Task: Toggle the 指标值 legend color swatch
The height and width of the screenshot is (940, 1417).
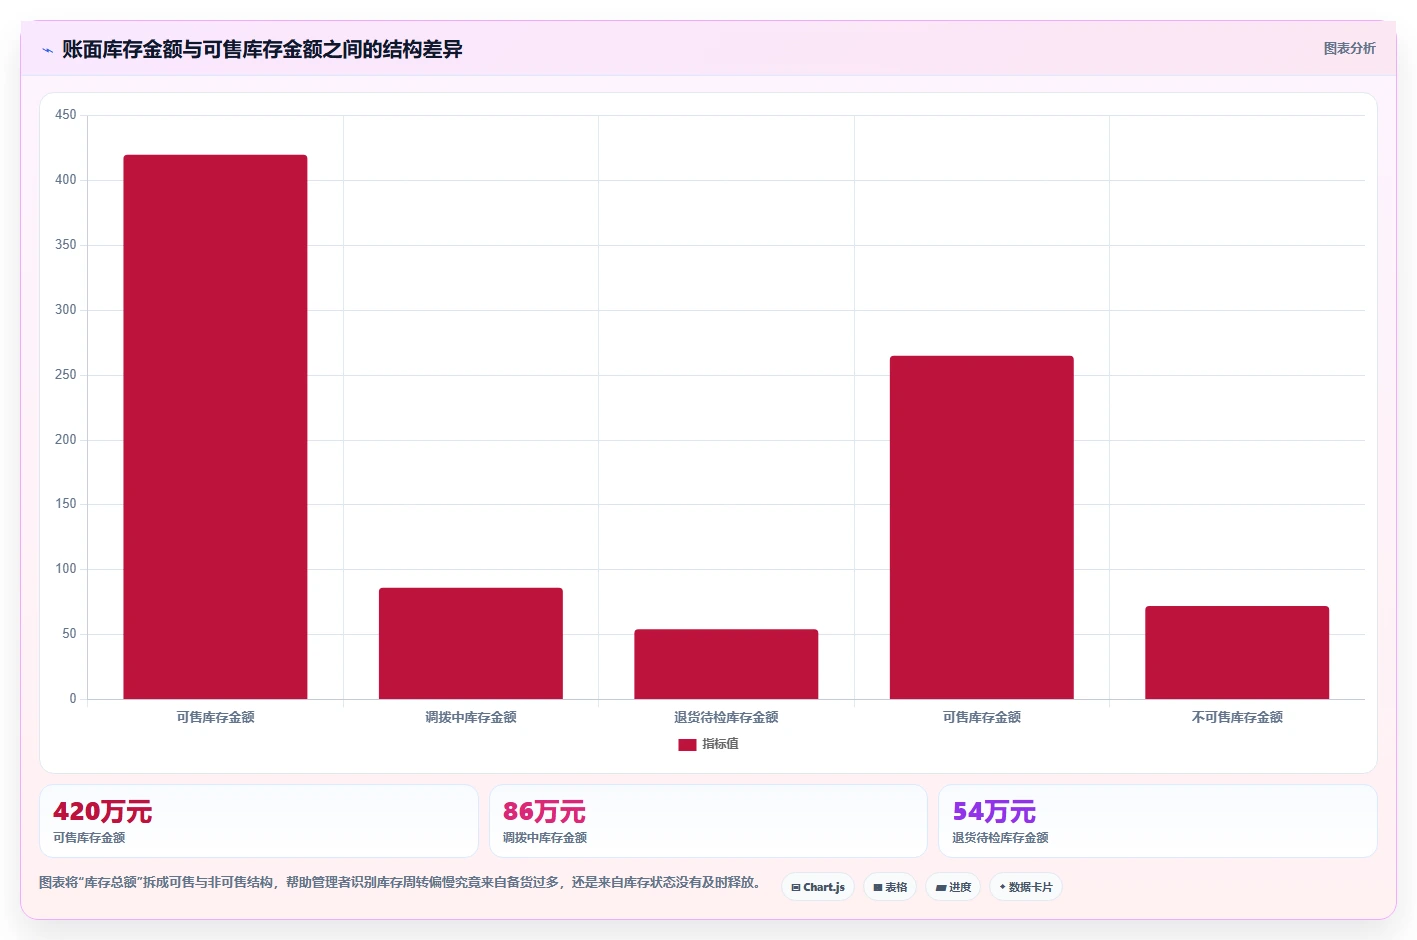Action: coord(687,745)
